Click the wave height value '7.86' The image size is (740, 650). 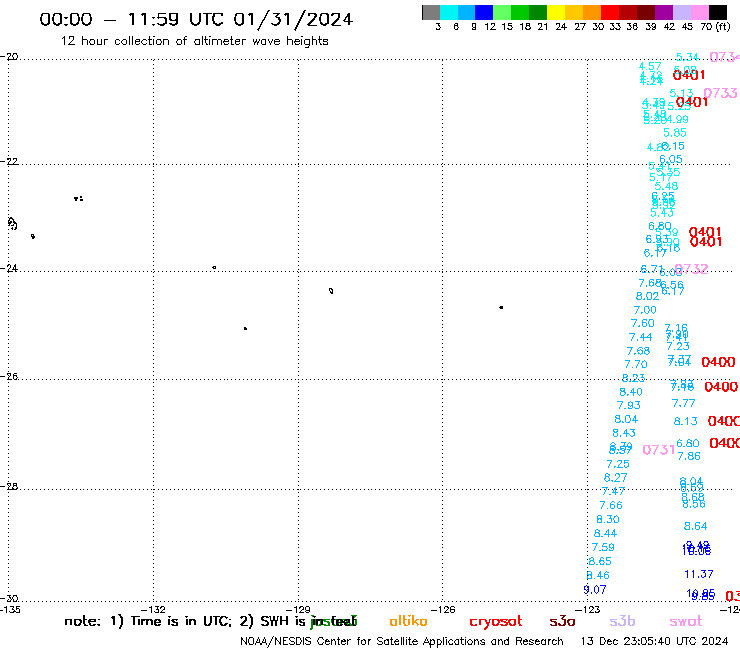pyautogui.click(x=689, y=456)
